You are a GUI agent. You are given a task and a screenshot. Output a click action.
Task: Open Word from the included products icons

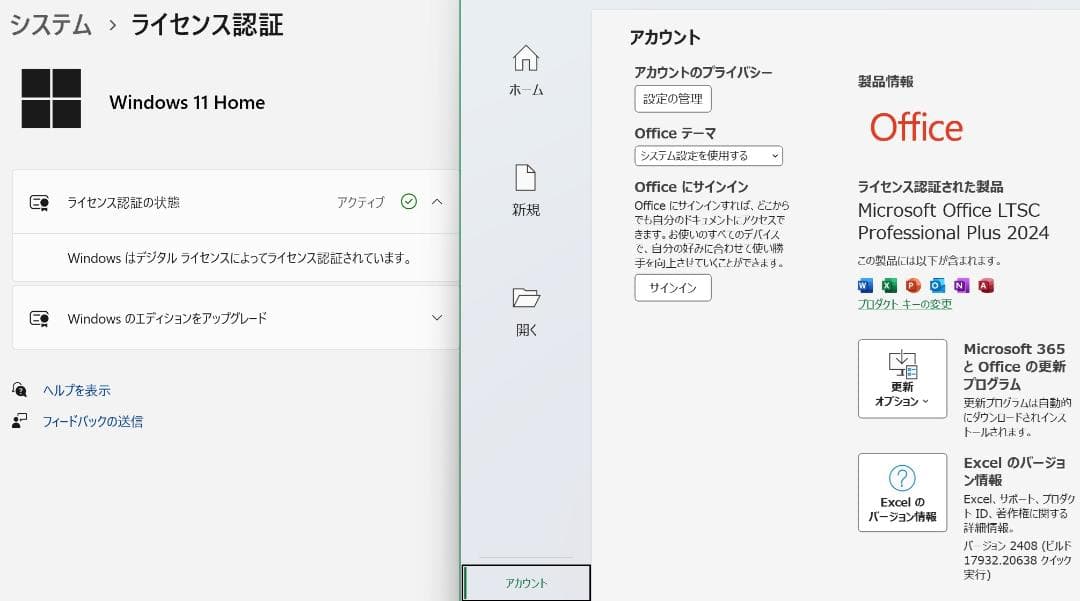(864, 286)
